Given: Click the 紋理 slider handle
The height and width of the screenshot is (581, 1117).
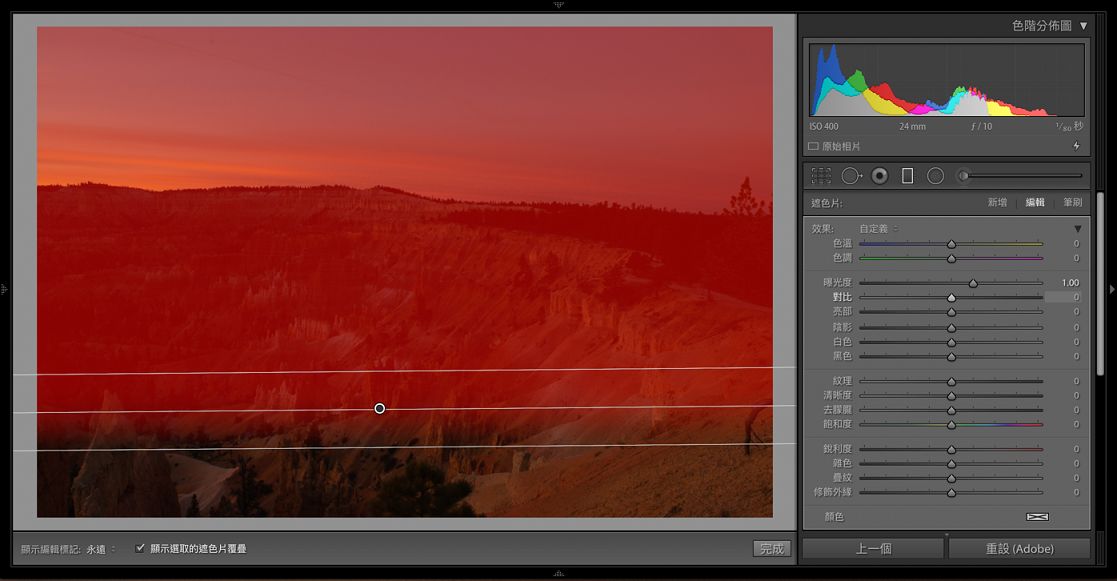Looking at the screenshot, I should click(x=951, y=382).
